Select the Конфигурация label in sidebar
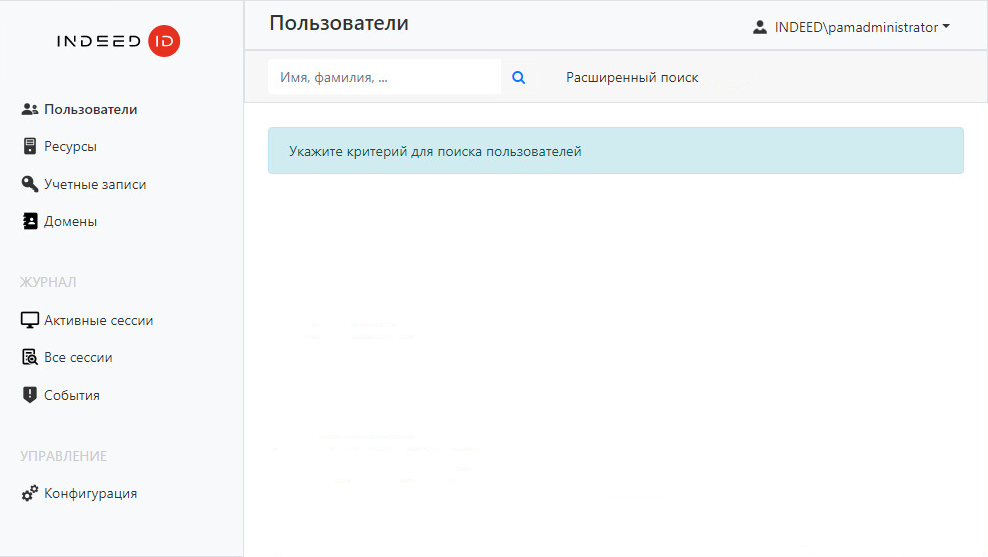This screenshot has height=557, width=988. click(x=90, y=493)
